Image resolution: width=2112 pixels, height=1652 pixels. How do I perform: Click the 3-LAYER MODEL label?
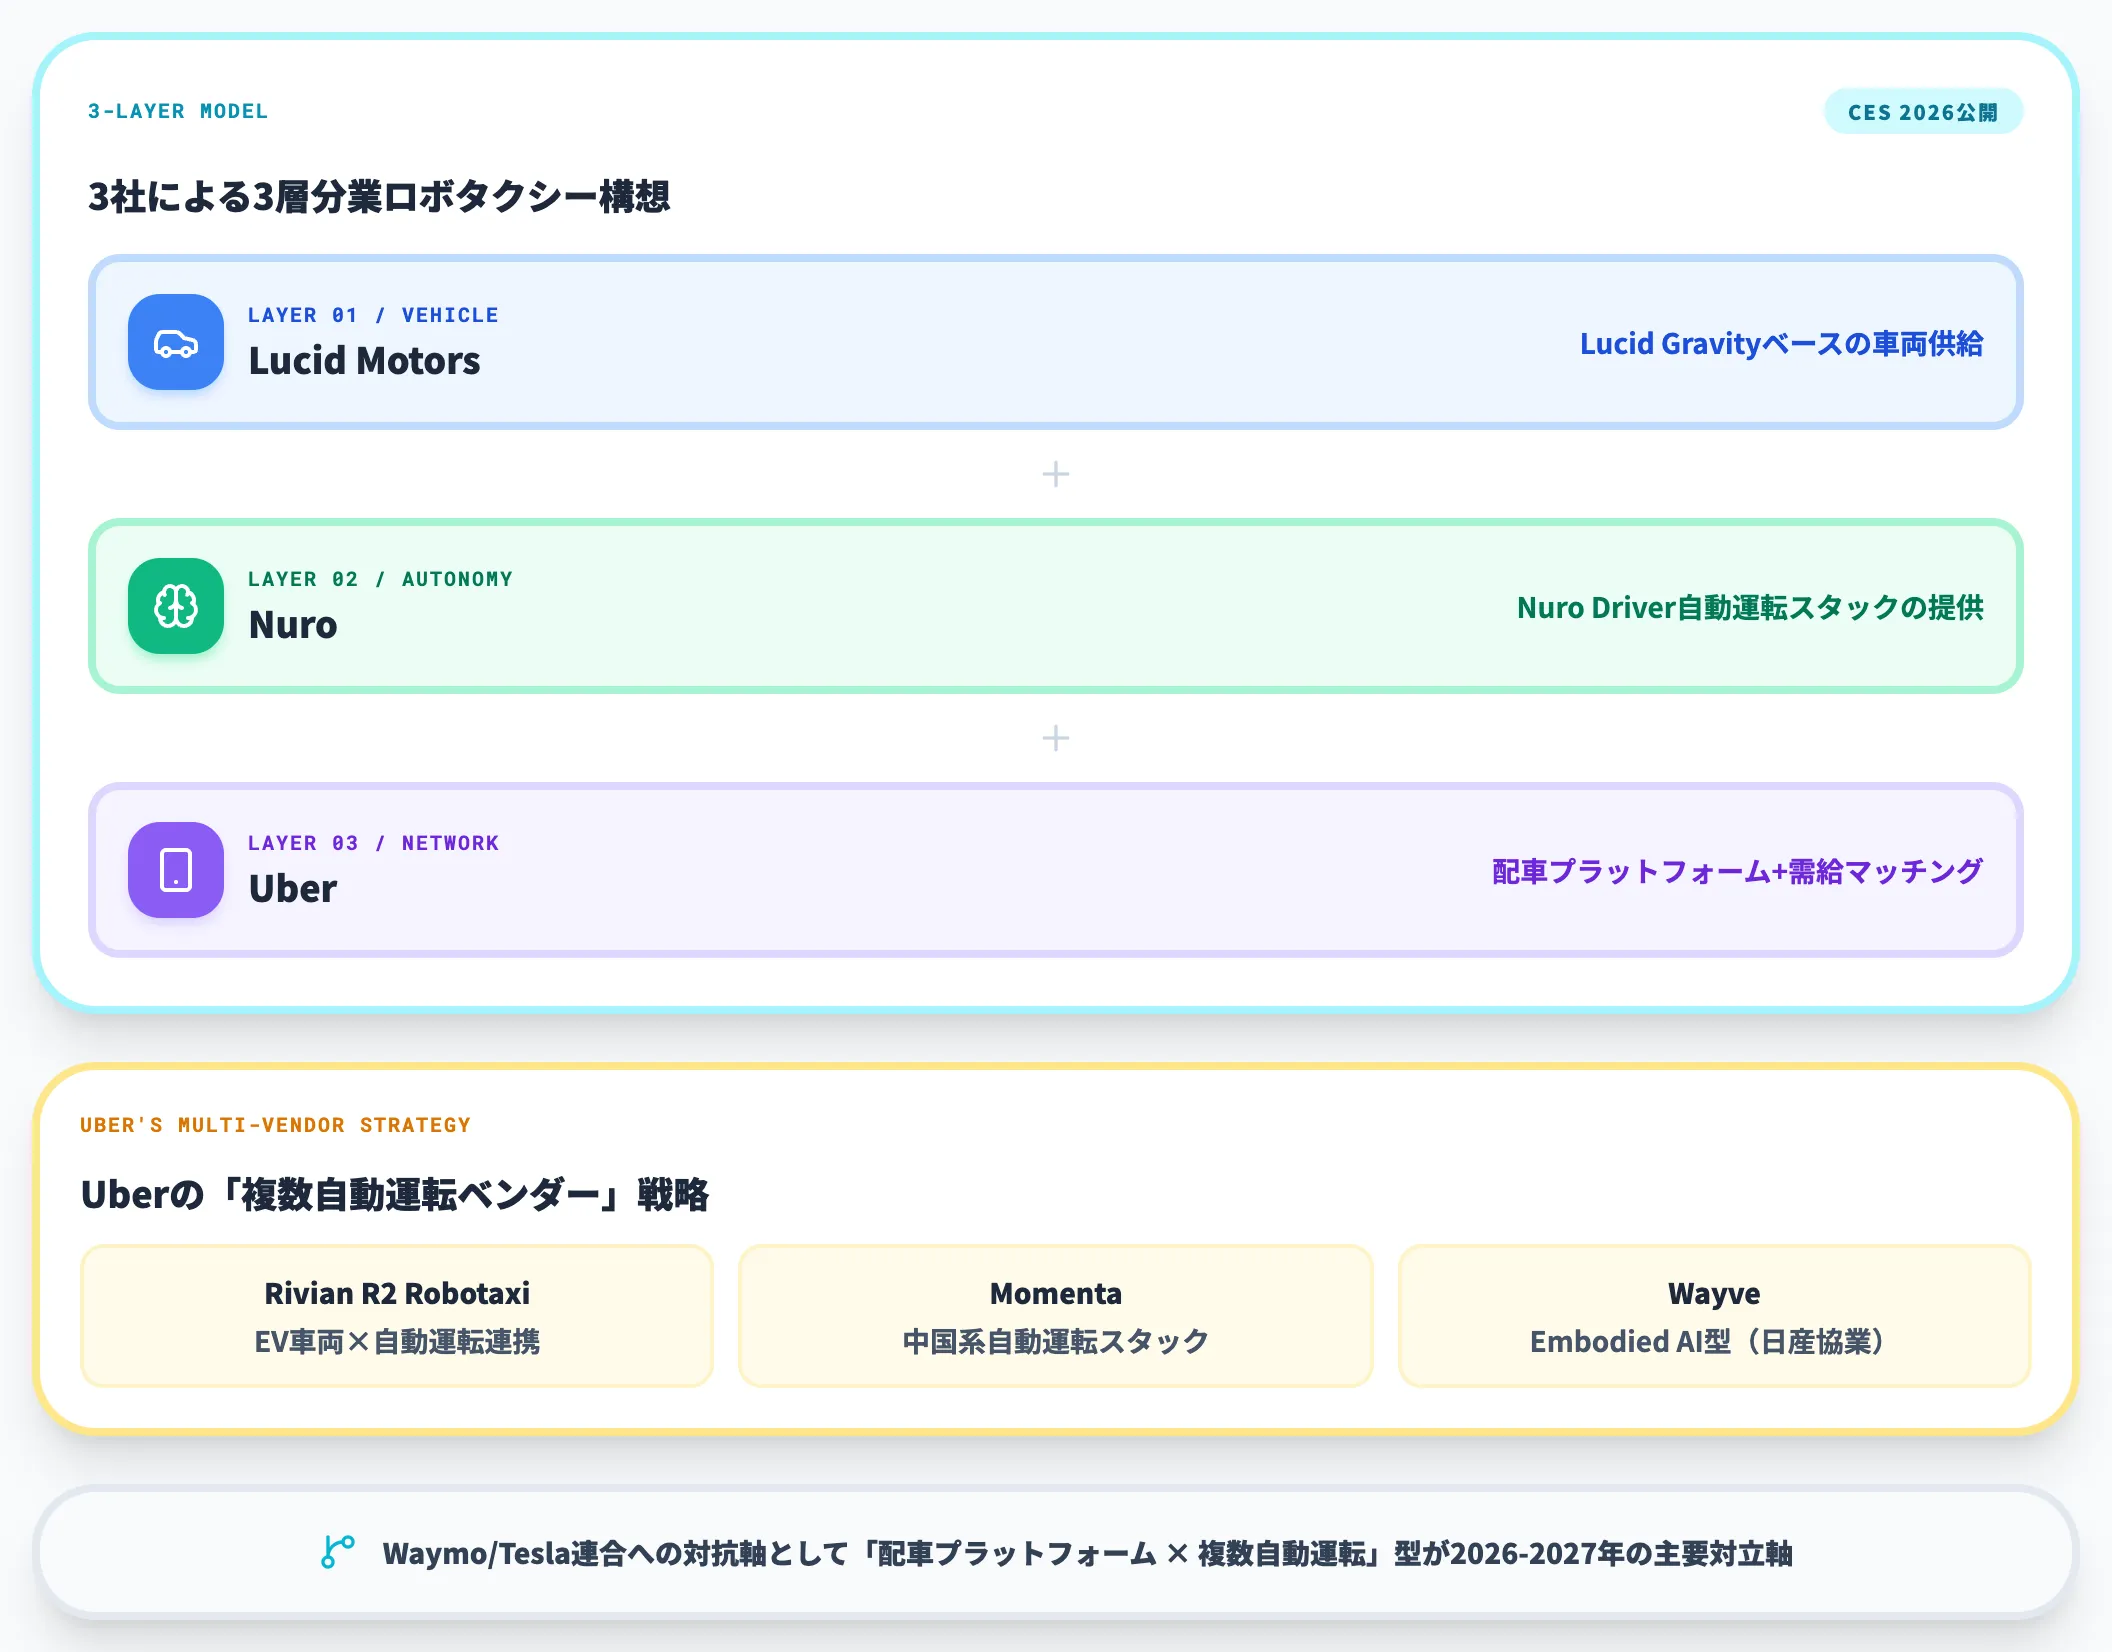point(178,111)
